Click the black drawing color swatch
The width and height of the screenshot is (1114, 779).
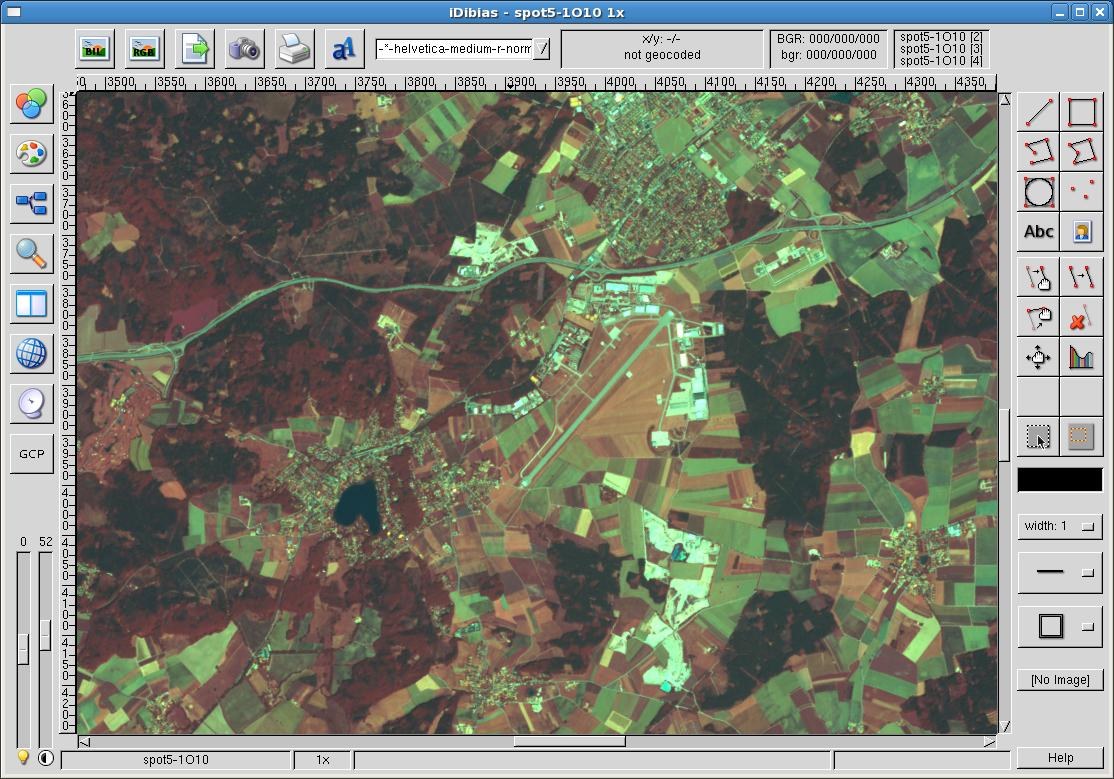pyautogui.click(x=1059, y=480)
